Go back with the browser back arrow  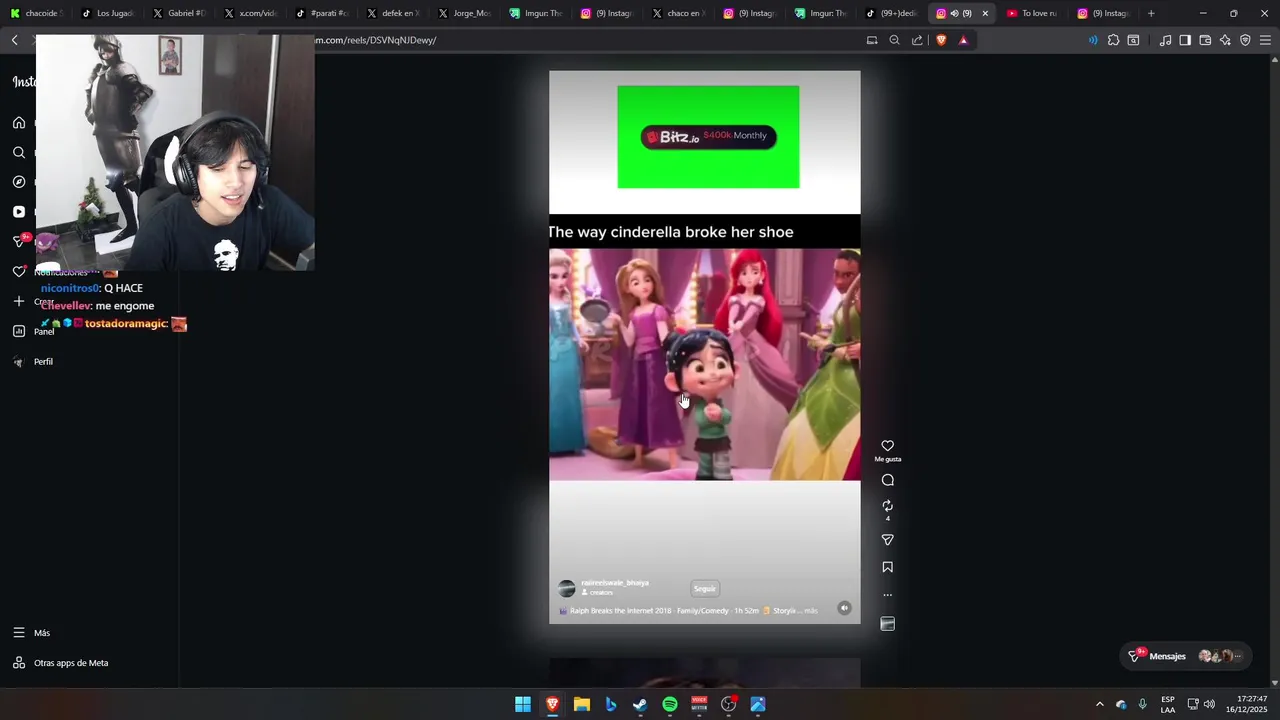15,40
